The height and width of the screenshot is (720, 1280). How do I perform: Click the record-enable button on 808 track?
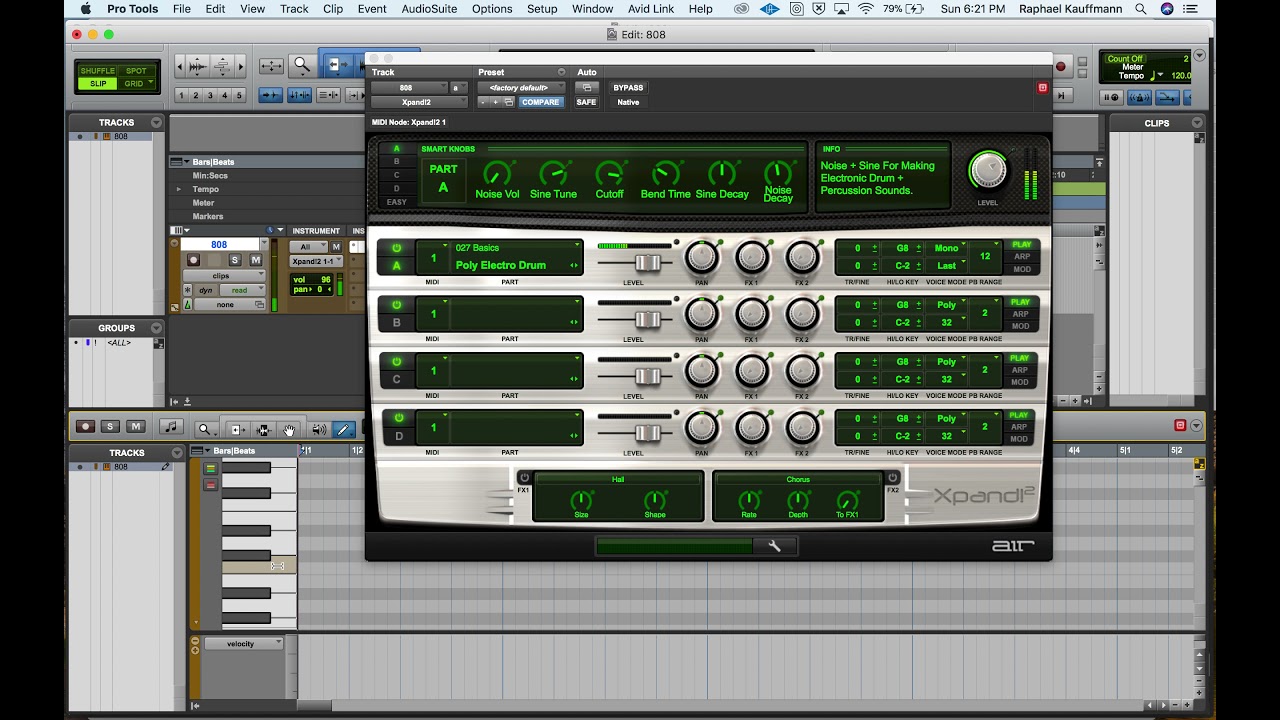click(x=193, y=260)
